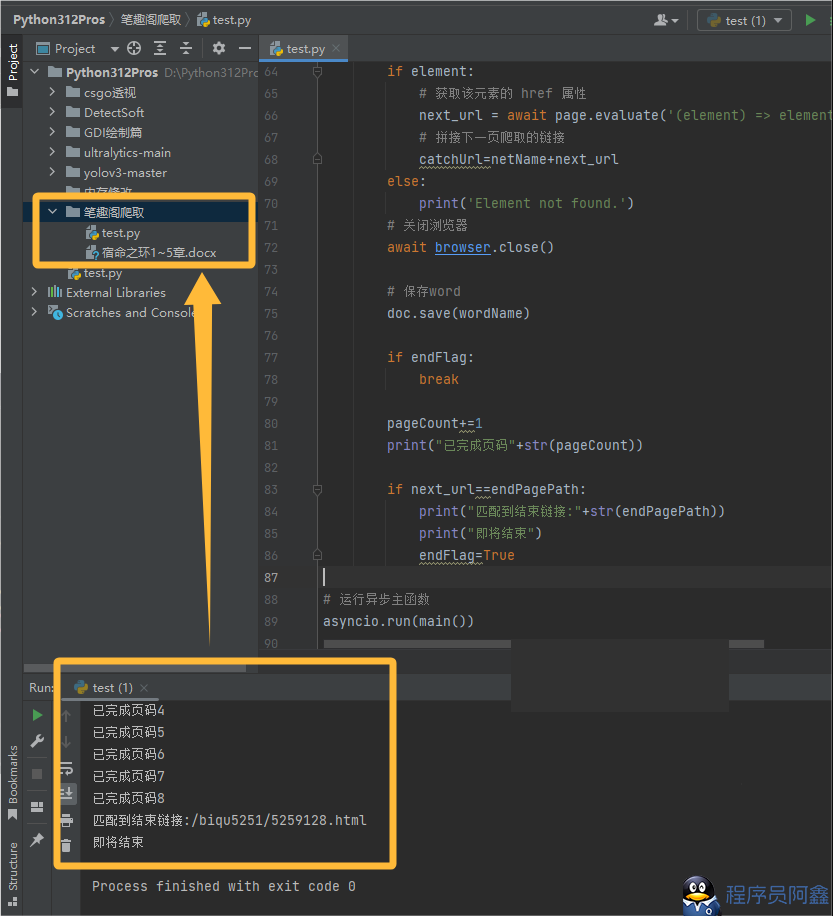Click the Python312Pros breadcrumb in the navigation bar
Image resolution: width=833 pixels, height=916 pixels.
pos(59,20)
